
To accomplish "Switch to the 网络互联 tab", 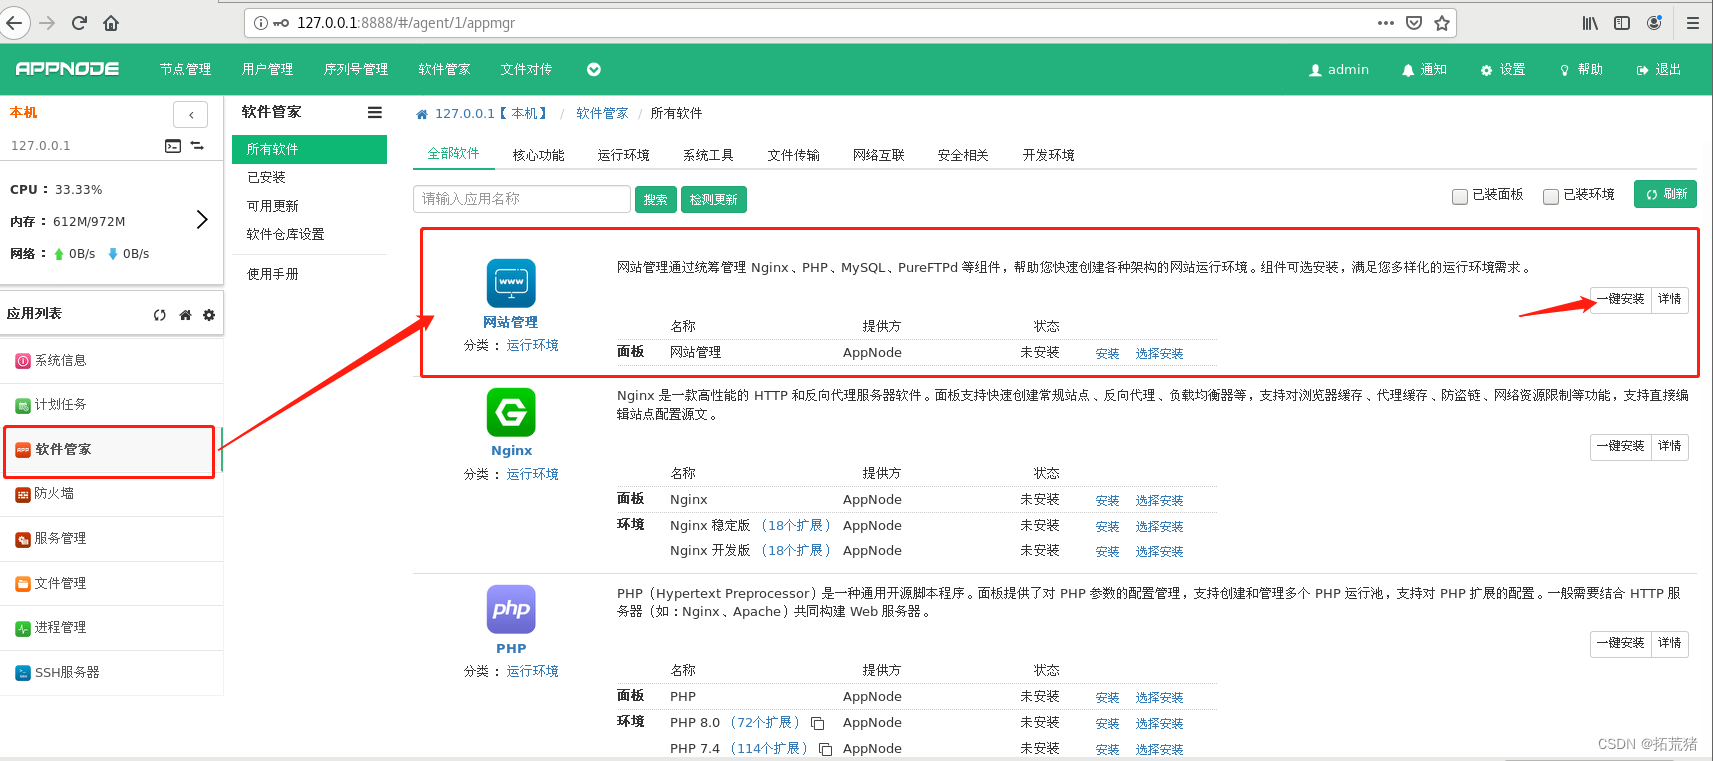I will pos(878,155).
